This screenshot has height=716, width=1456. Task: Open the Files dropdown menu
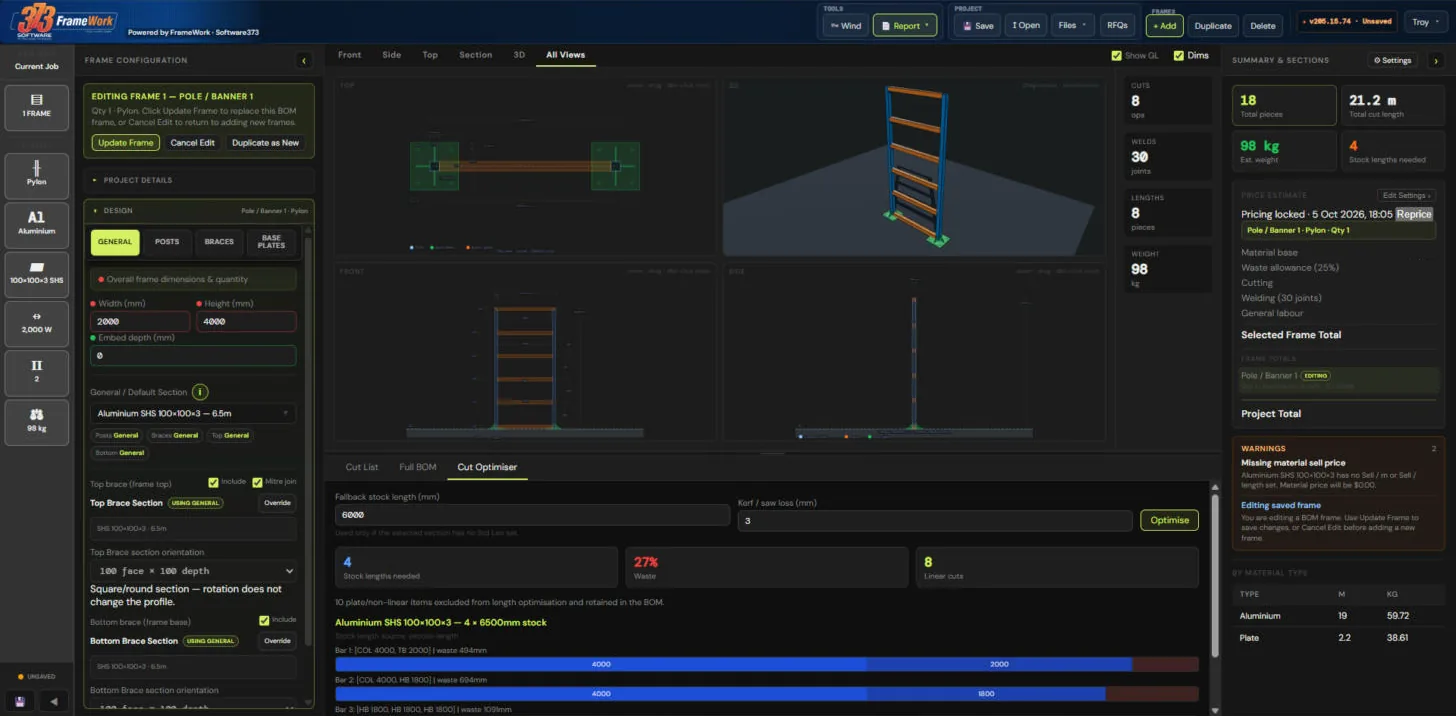(1073, 25)
